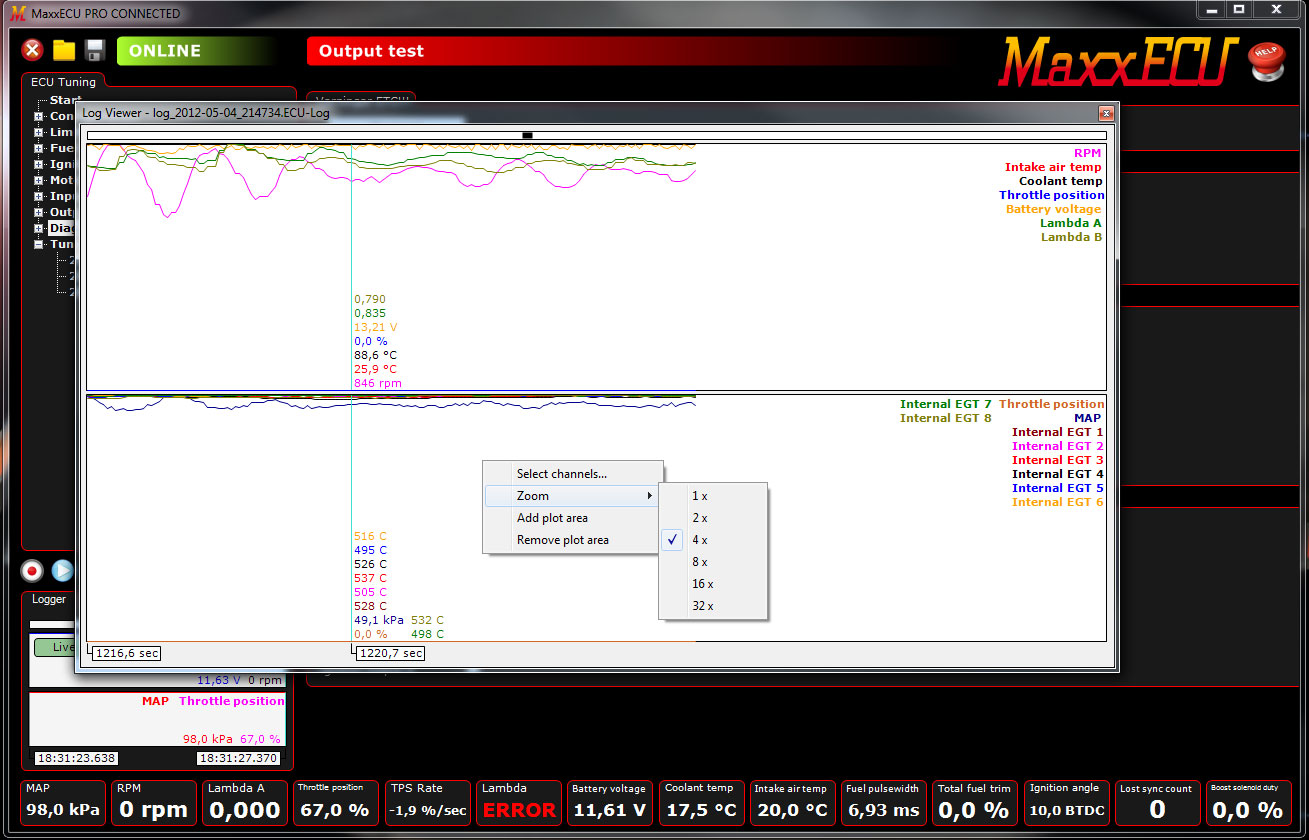1309x840 pixels.
Task: Click the Battery voltage 11,61 V gauge
Action: coord(611,802)
